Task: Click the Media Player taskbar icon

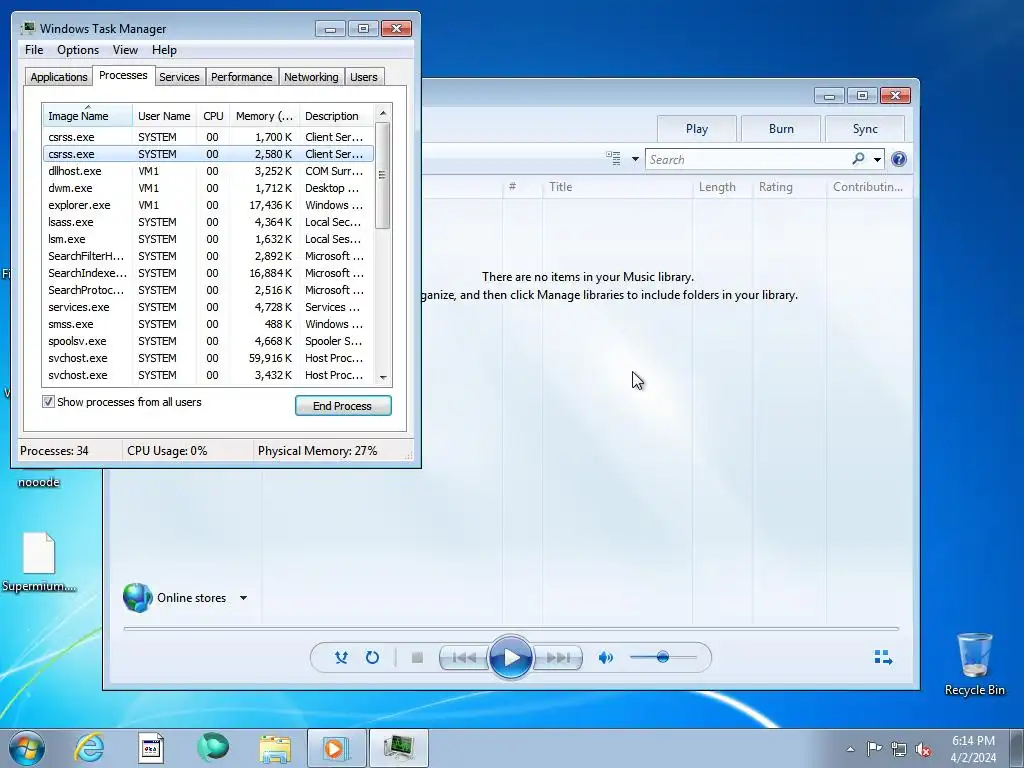Action: coord(337,748)
